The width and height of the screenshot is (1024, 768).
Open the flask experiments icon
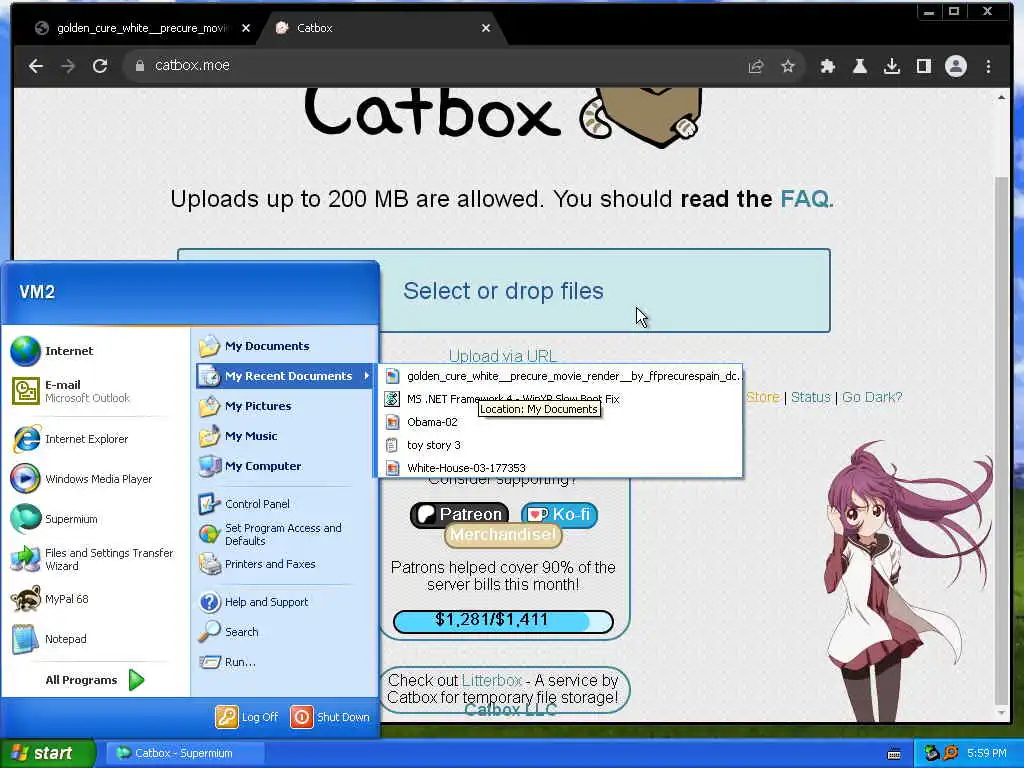click(x=860, y=66)
